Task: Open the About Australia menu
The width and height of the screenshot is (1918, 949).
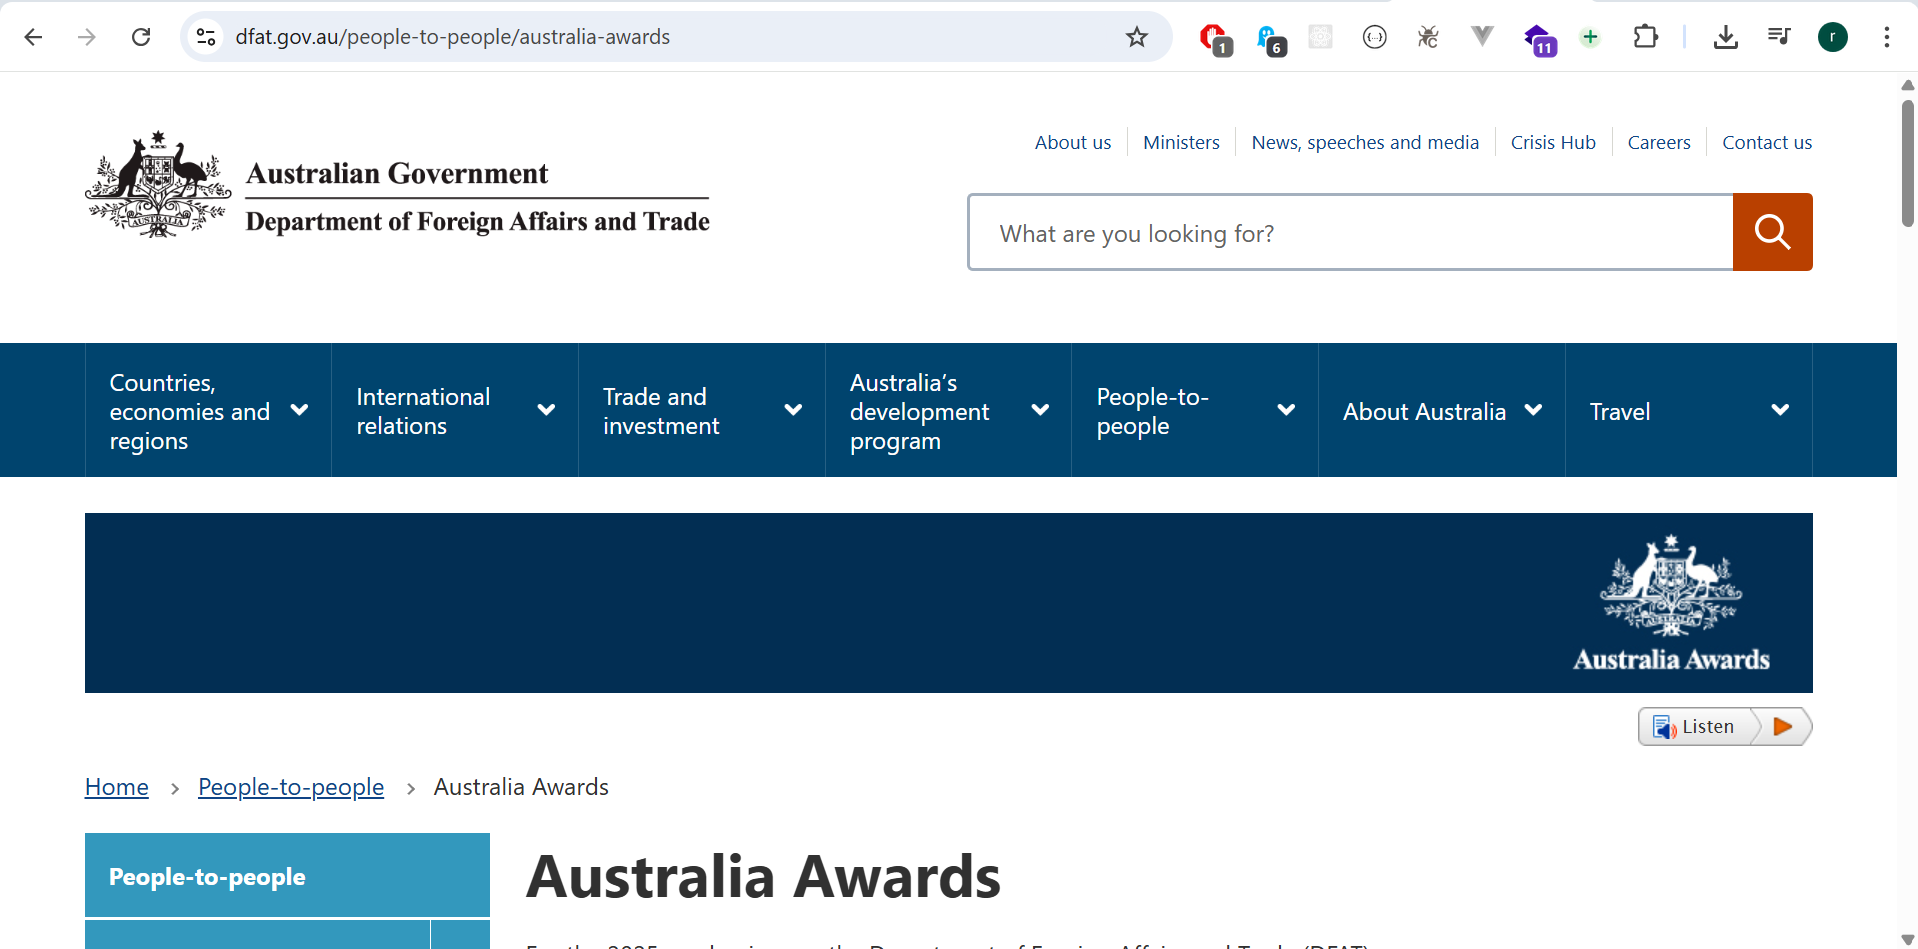Action: pyautogui.click(x=1441, y=411)
